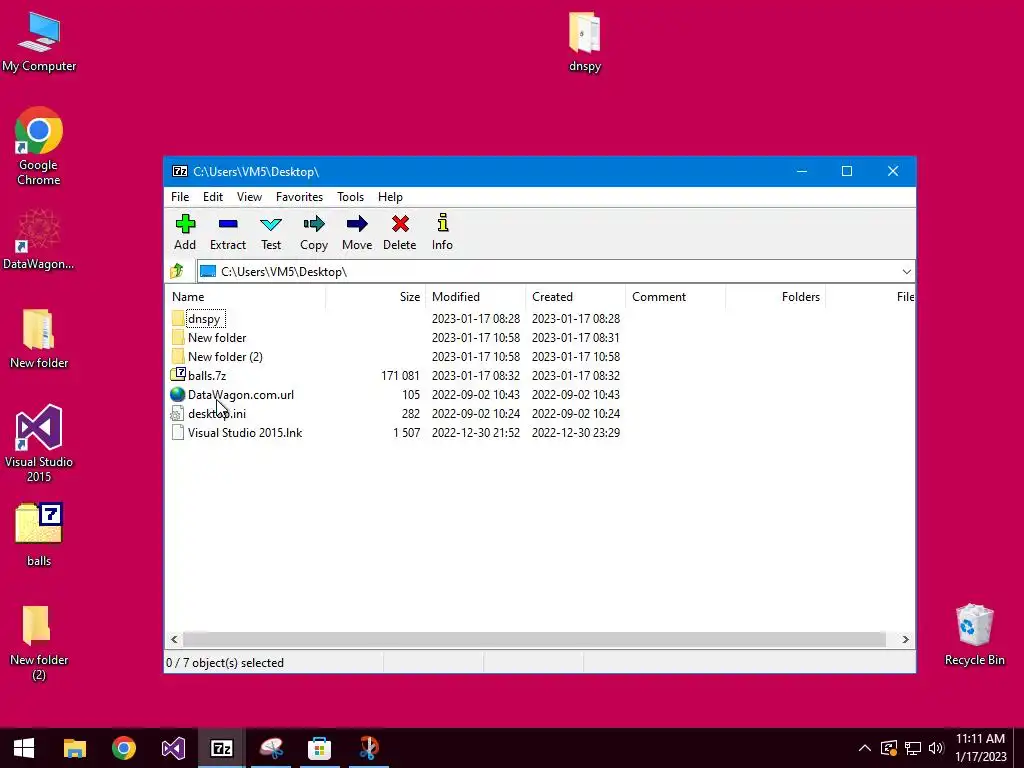
Task: Select Recycle Bin desktop icon
Action: [x=974, y=634]
